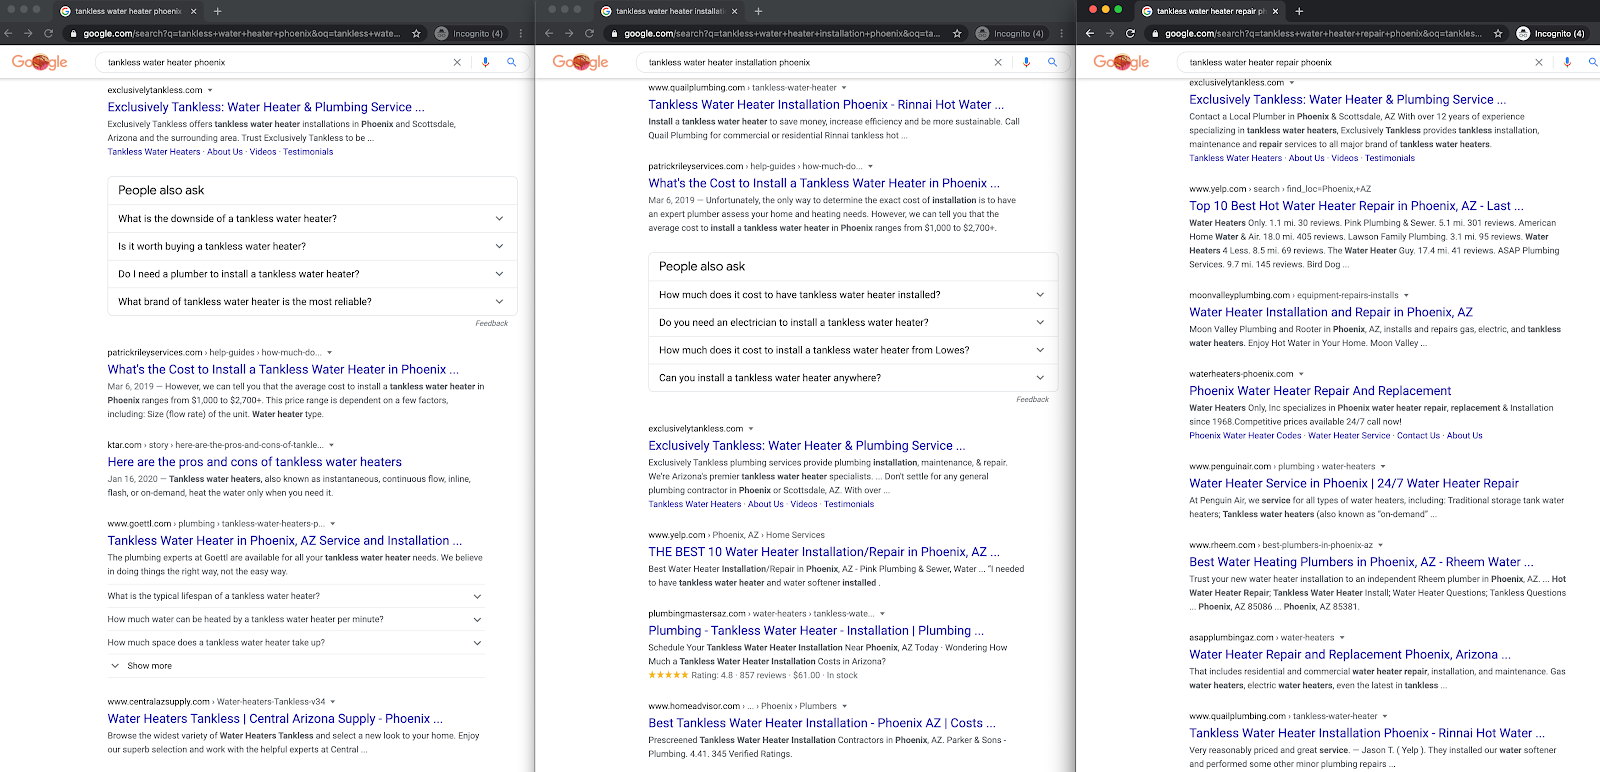Image resolution: width=1600 pixels, height=772 pixels.
Task: Expand 'Do you need an electrician to install' question
Action: click(853, 322)
